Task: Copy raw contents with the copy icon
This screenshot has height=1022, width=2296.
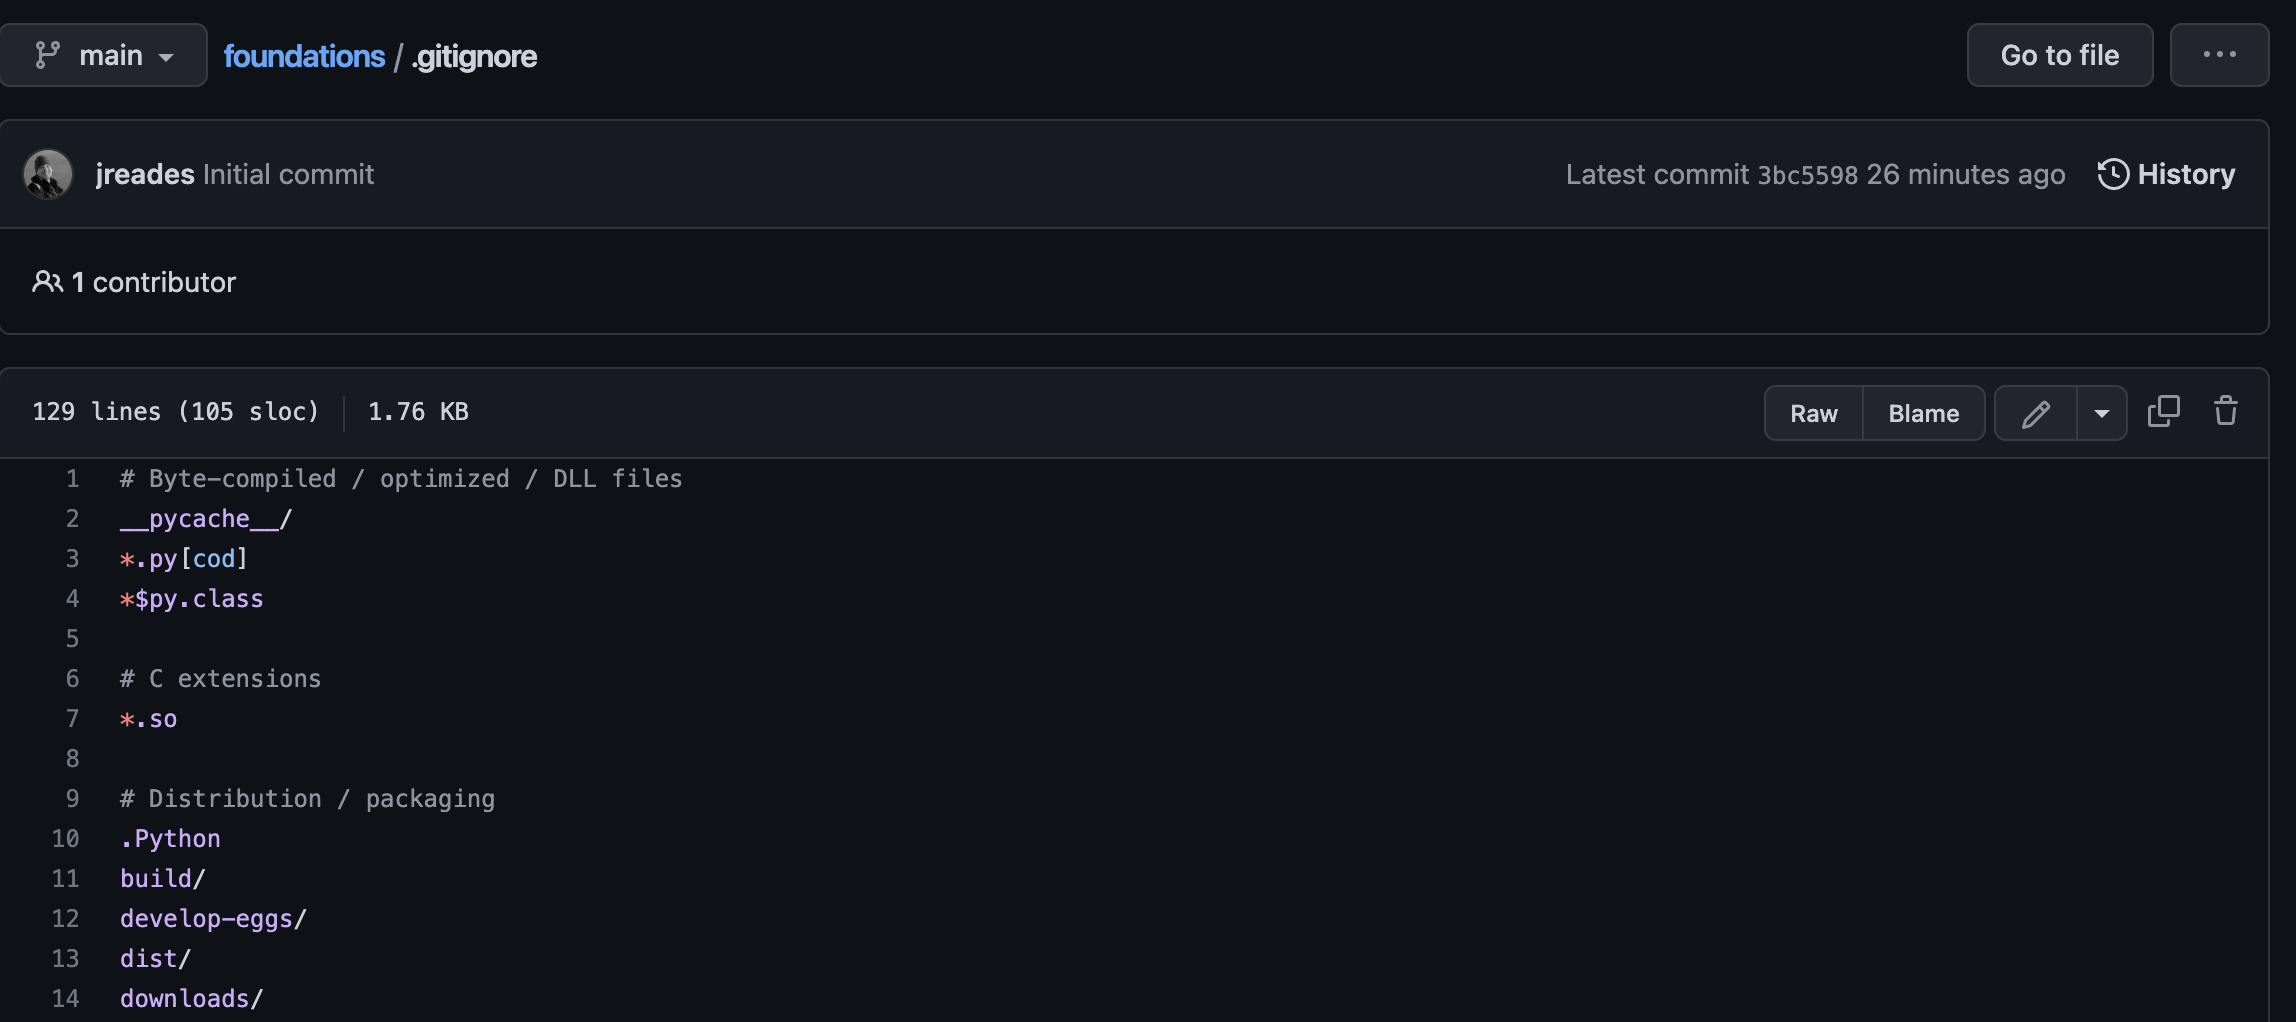Action: [x=2163, y=411]
